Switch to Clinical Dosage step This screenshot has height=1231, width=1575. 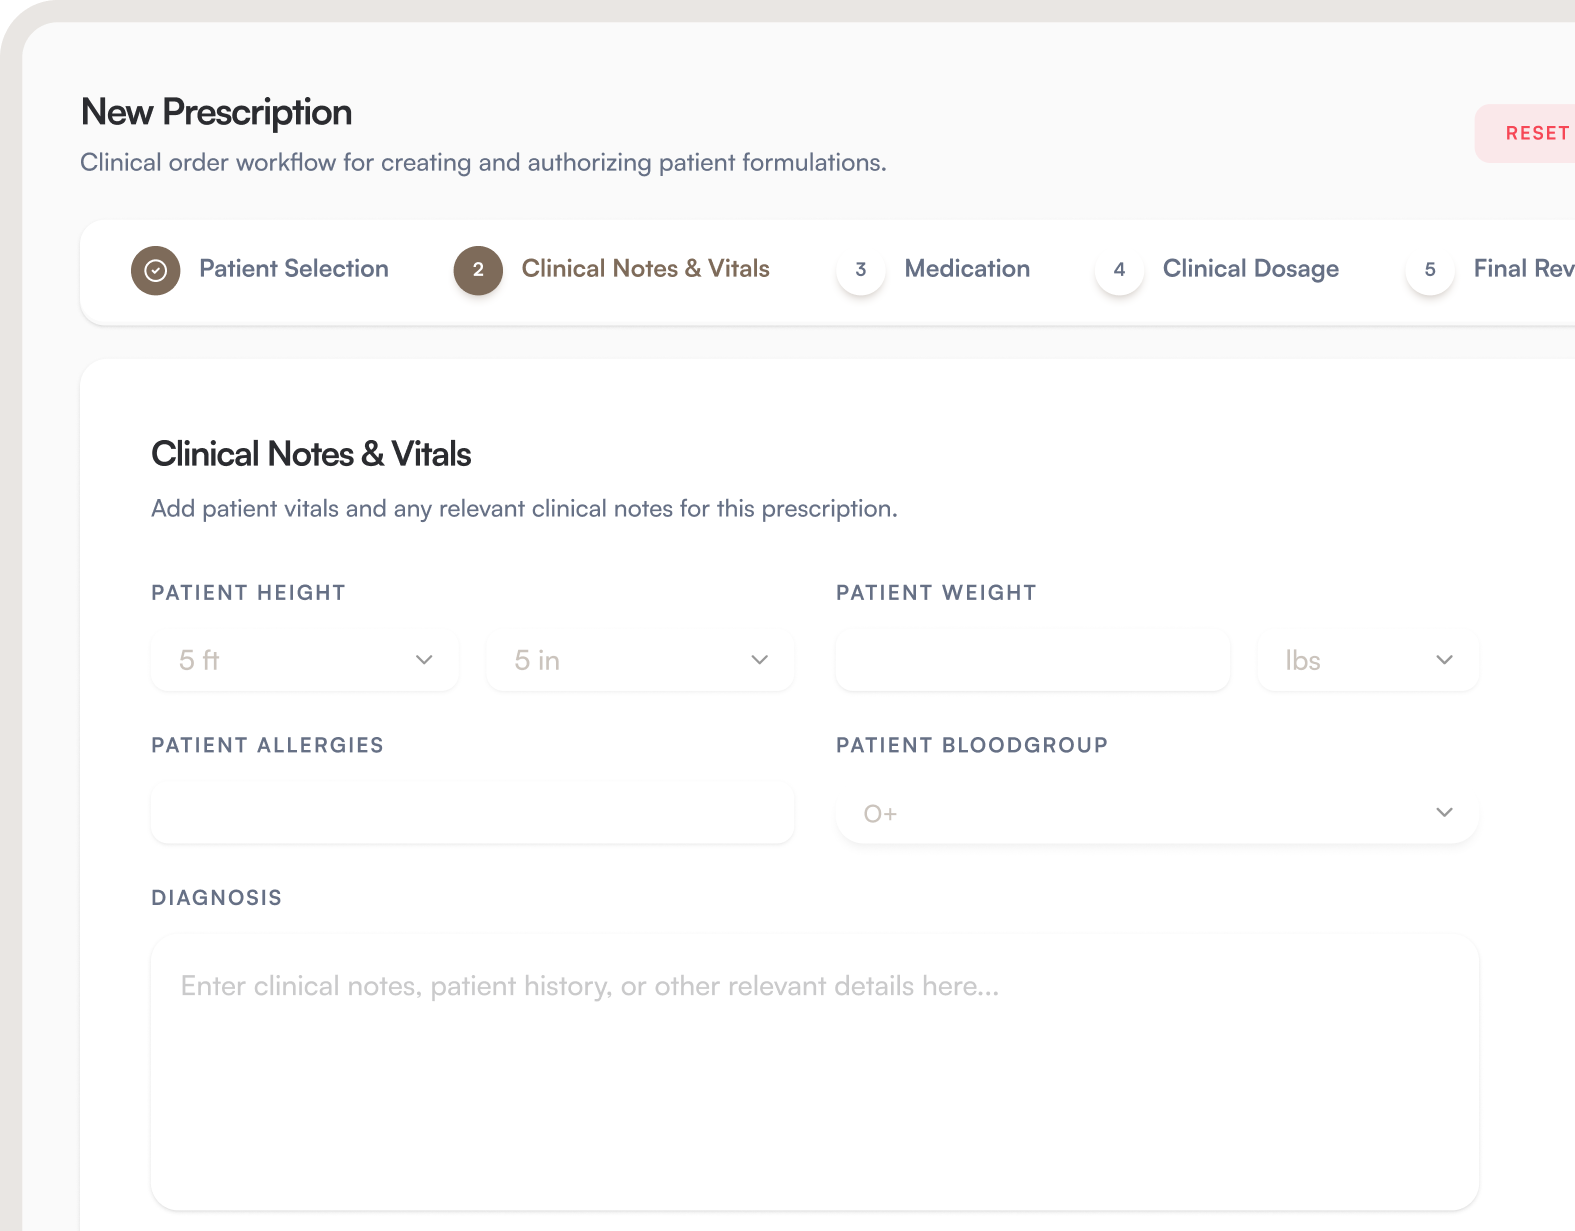coord(1251,269)
